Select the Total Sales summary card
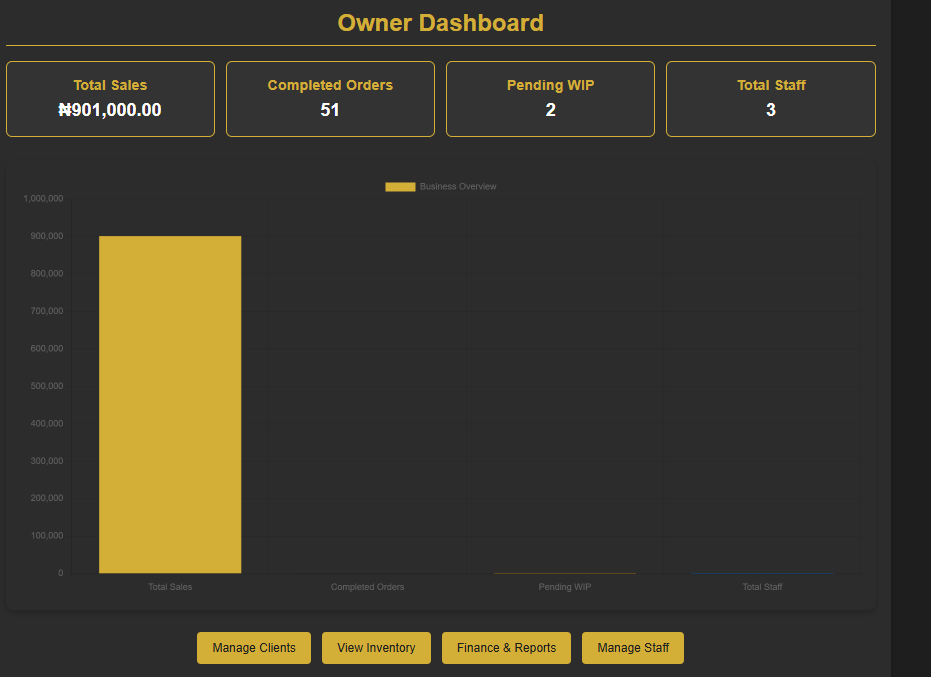 (x=110, y=98)
